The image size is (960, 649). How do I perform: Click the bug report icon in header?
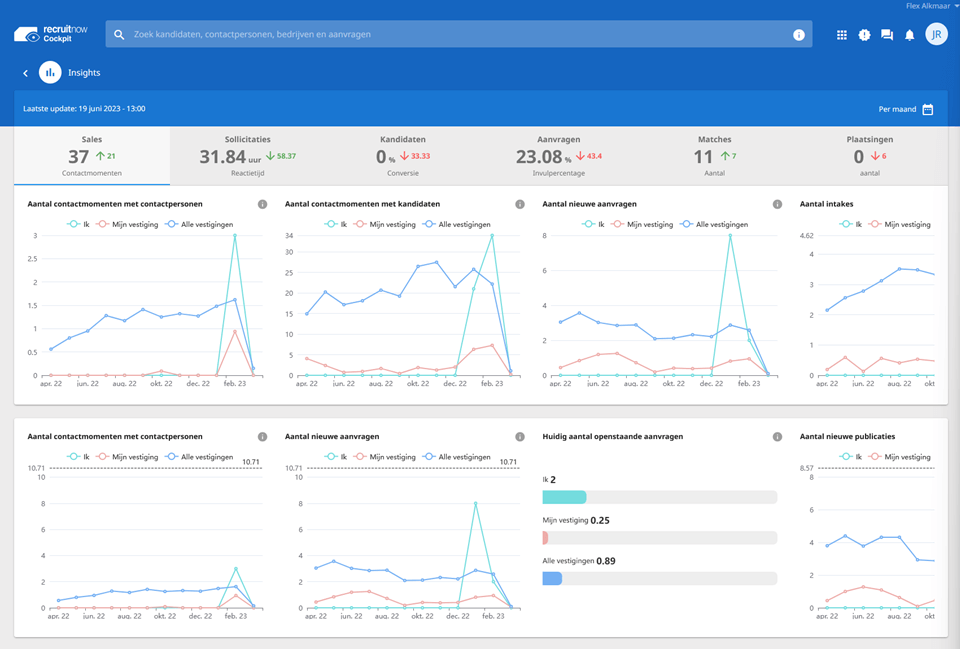(864, 35)
